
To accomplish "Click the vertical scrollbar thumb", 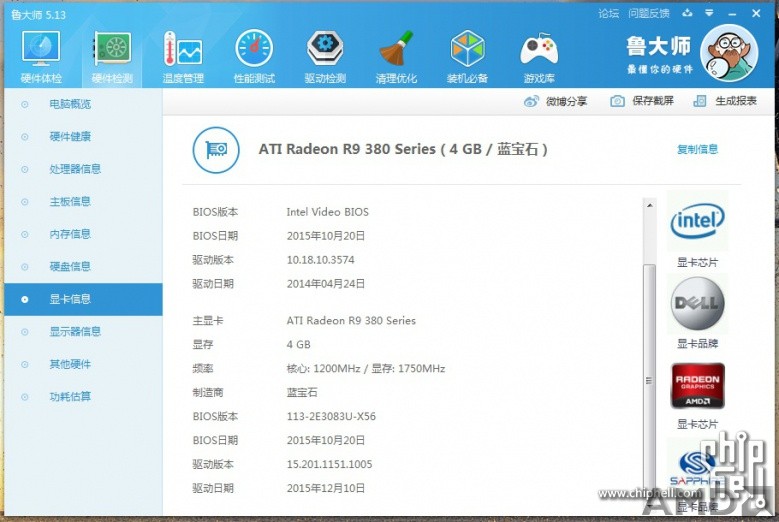I will point(649,380).
